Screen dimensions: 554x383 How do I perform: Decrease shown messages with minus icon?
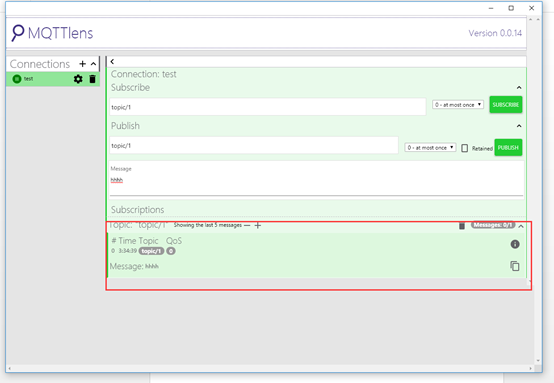247,225
